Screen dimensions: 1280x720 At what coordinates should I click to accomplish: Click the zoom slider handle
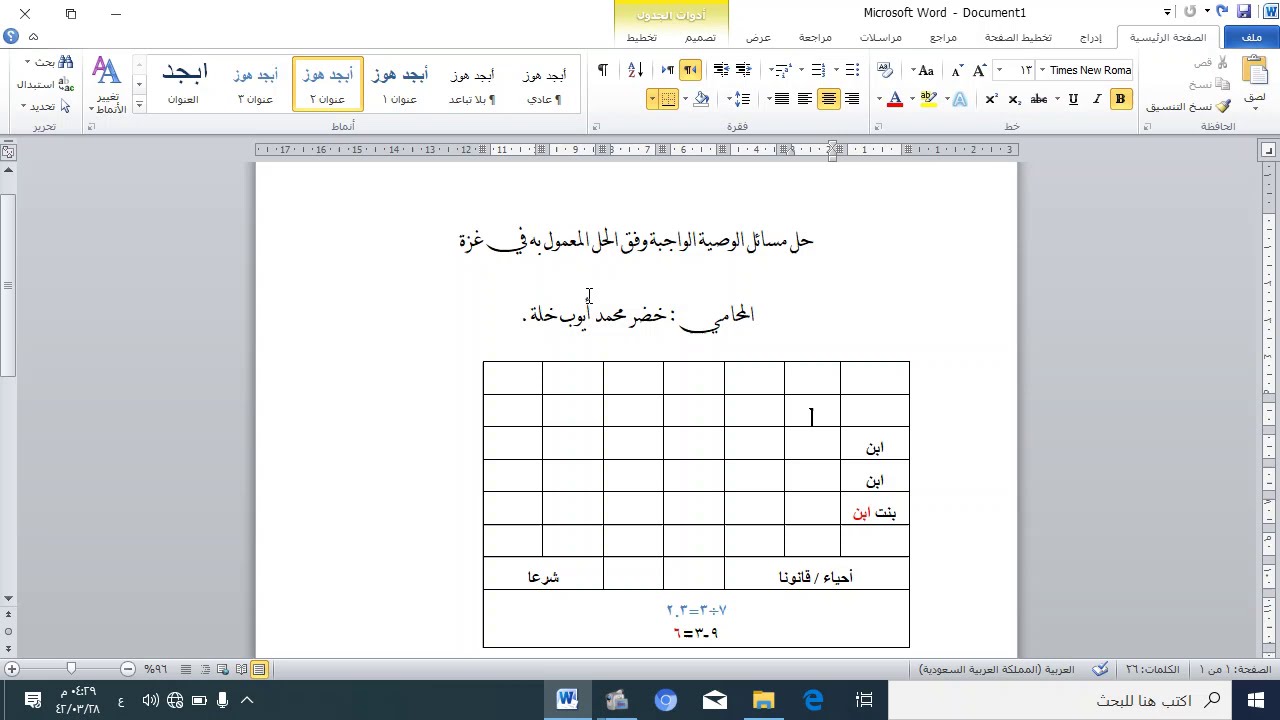[x=71, y=669]
